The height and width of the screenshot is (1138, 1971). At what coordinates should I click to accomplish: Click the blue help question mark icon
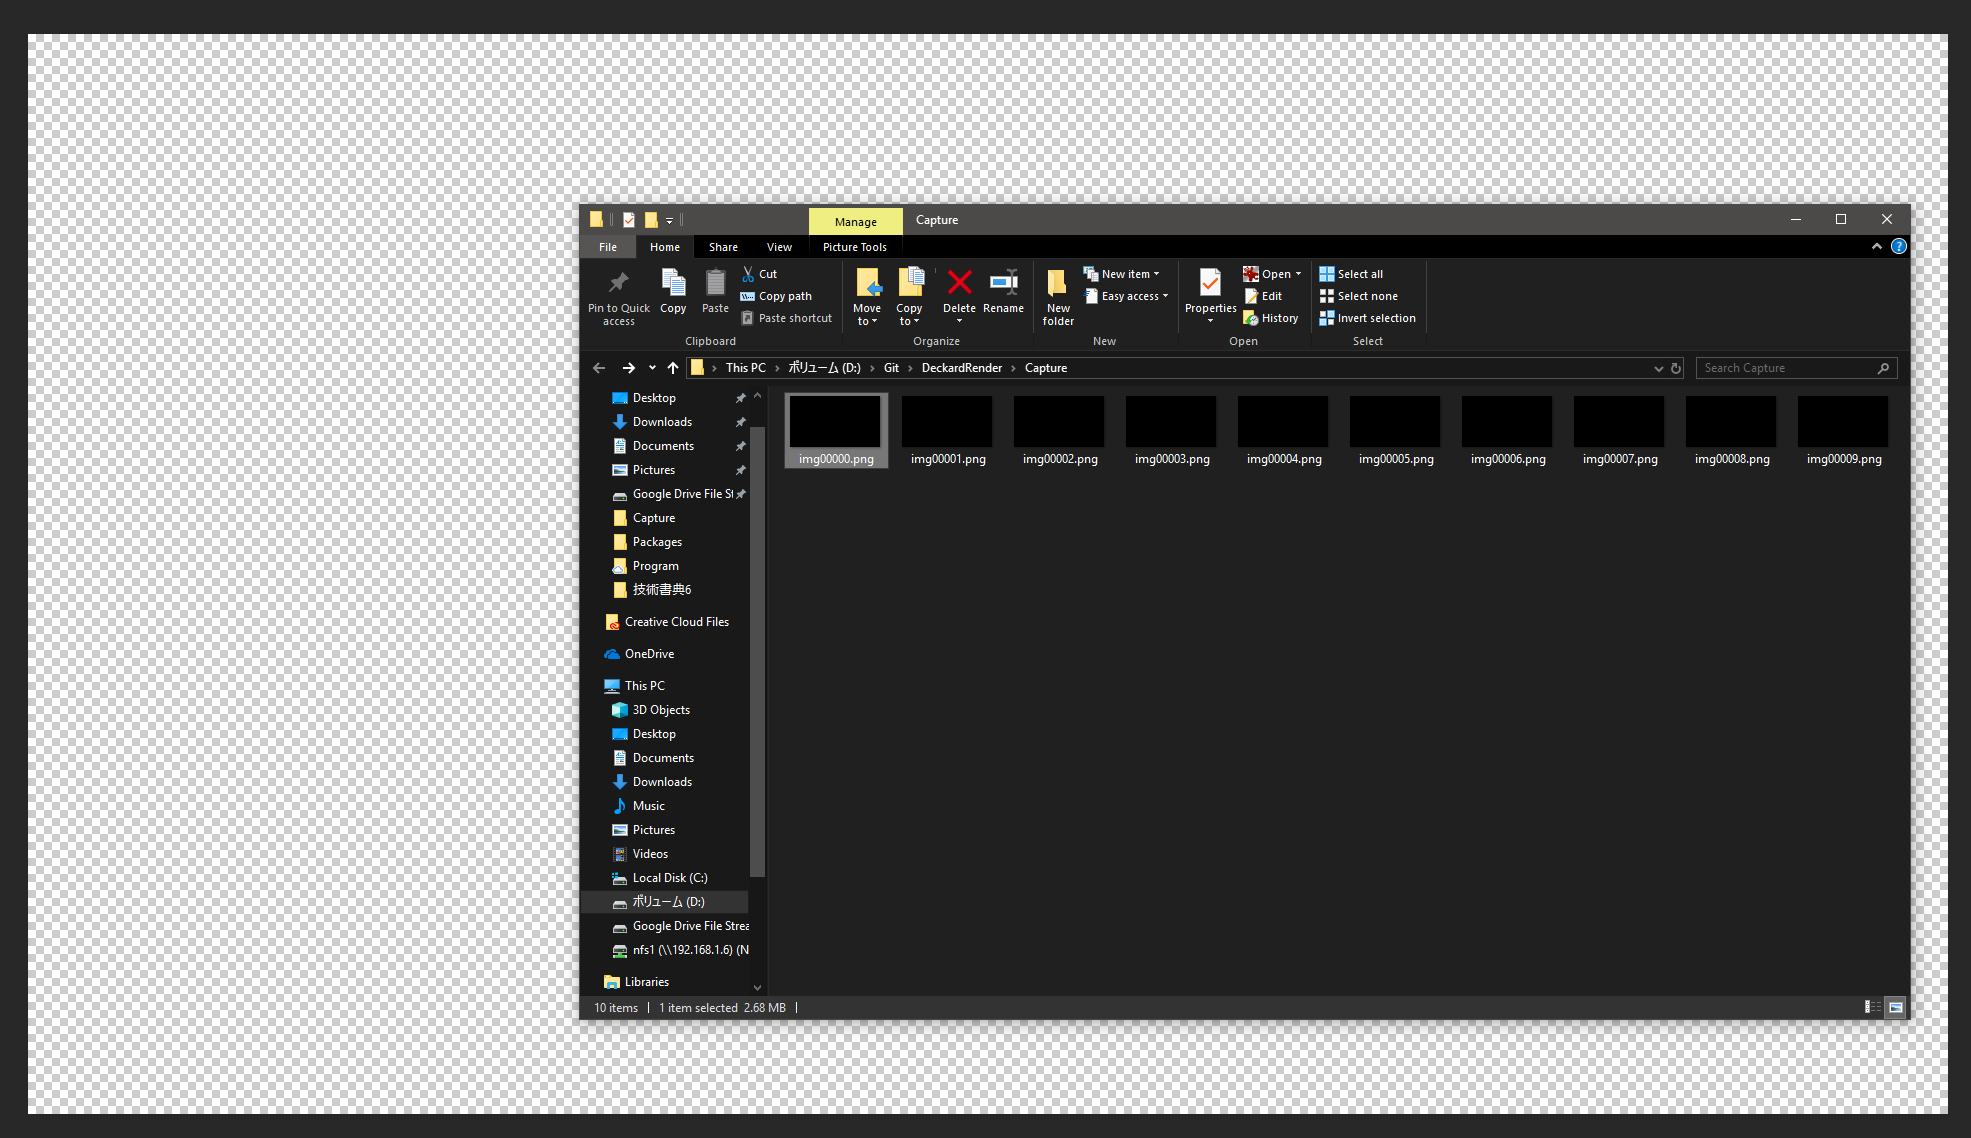pos(1899,247)
